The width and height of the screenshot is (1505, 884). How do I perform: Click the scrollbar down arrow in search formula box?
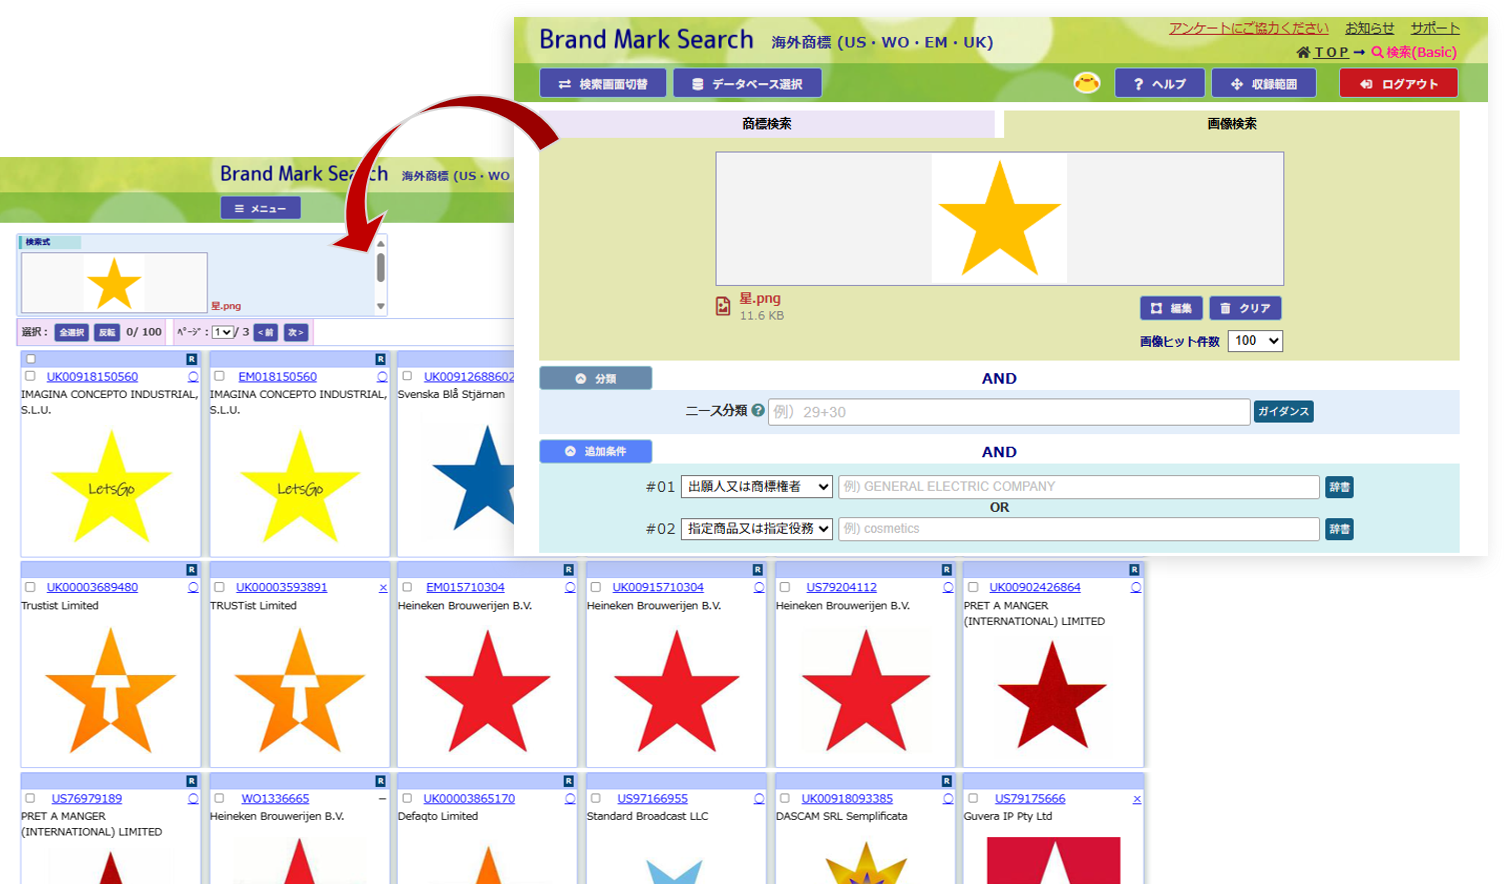[x=381, y=307]
